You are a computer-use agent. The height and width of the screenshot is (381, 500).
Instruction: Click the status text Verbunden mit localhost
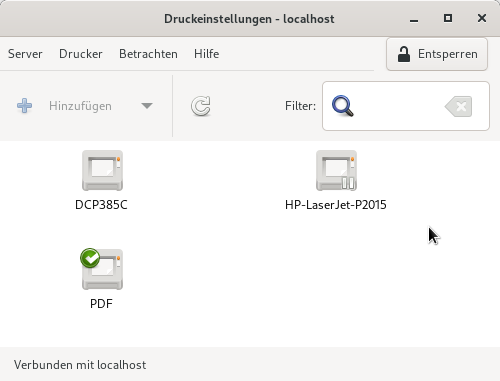[x=80, y=365]
